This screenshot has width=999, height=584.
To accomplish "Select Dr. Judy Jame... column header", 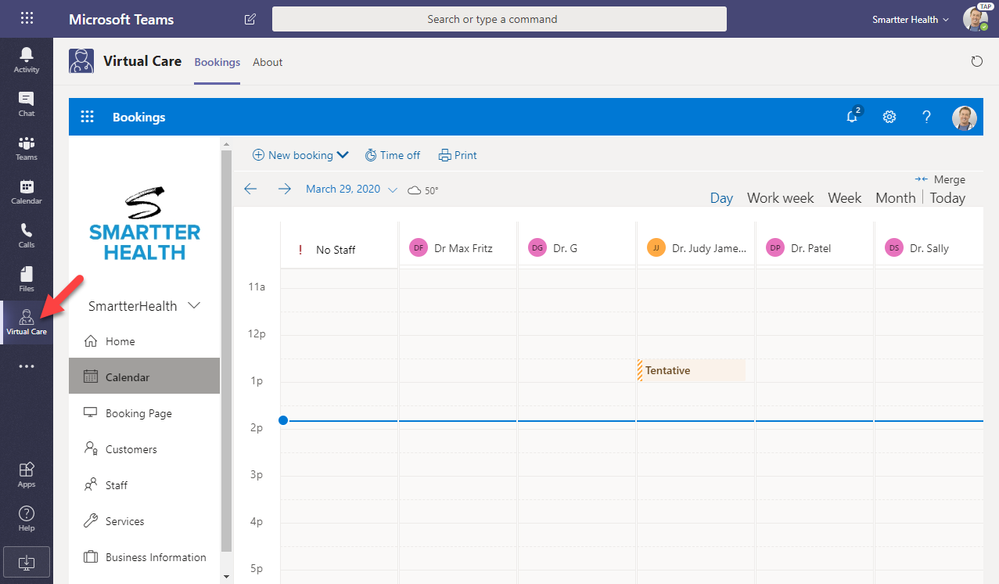I will point(696,248).
